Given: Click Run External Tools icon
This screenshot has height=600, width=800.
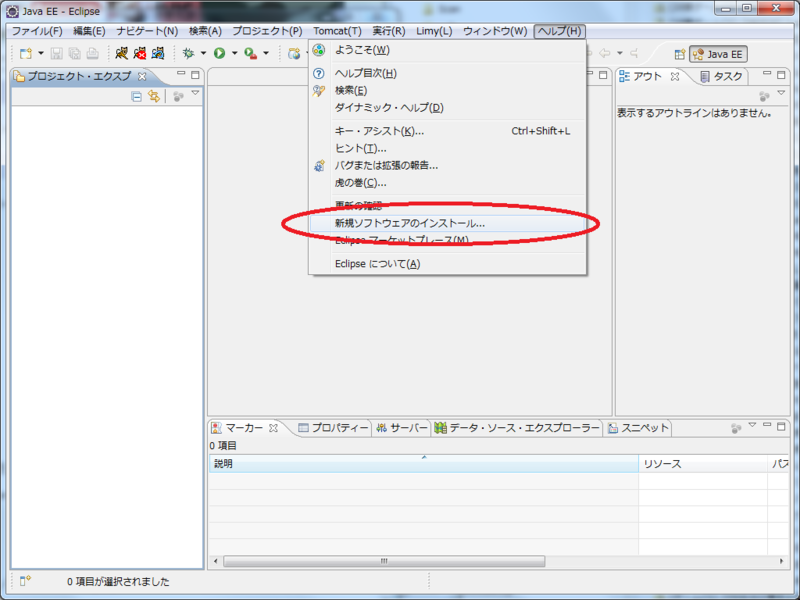Looking at the screenshot, I should coord(251,53).
